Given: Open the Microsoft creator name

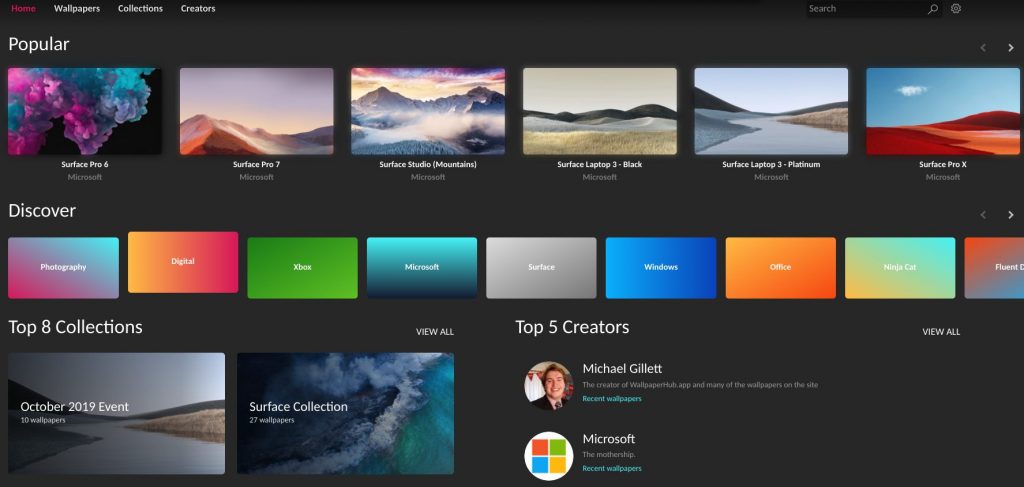Looking at the screenshot, I should click(609, 439).
